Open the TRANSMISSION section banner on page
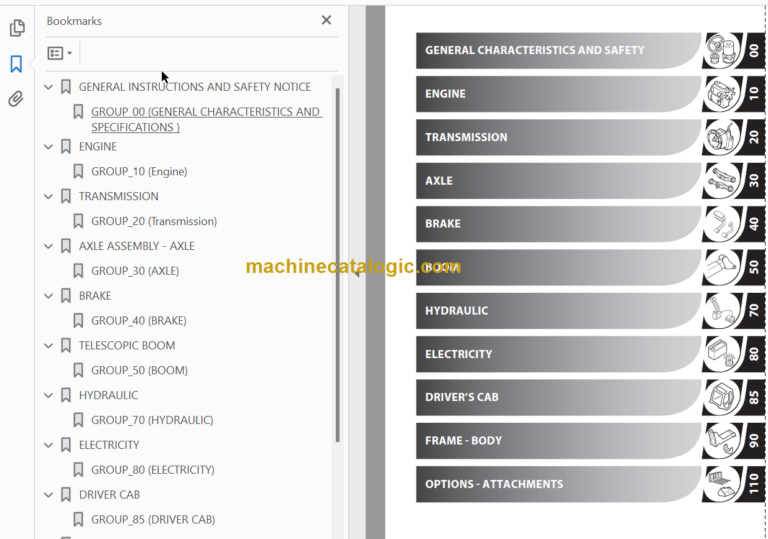This screenshot has height=539, width=768. (558, 137)
